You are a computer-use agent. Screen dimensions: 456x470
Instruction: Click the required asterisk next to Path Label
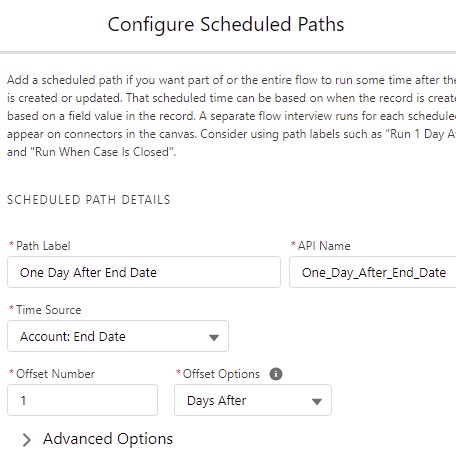[11, 244]
